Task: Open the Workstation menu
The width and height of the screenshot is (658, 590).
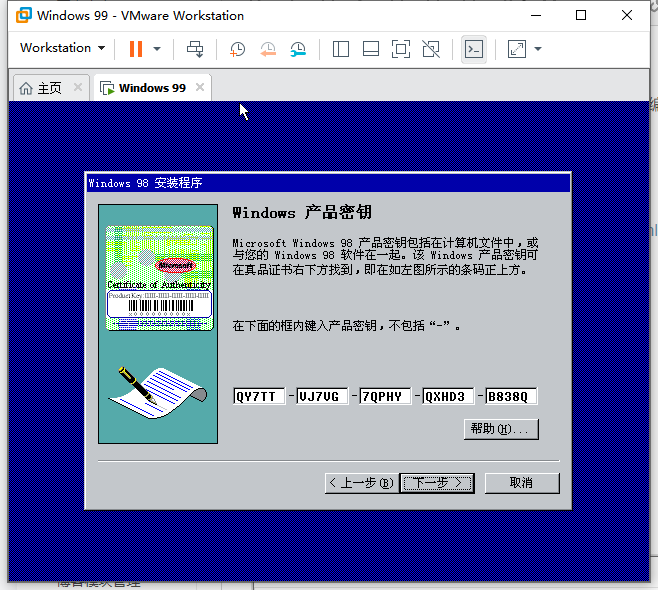Action: 63,48
